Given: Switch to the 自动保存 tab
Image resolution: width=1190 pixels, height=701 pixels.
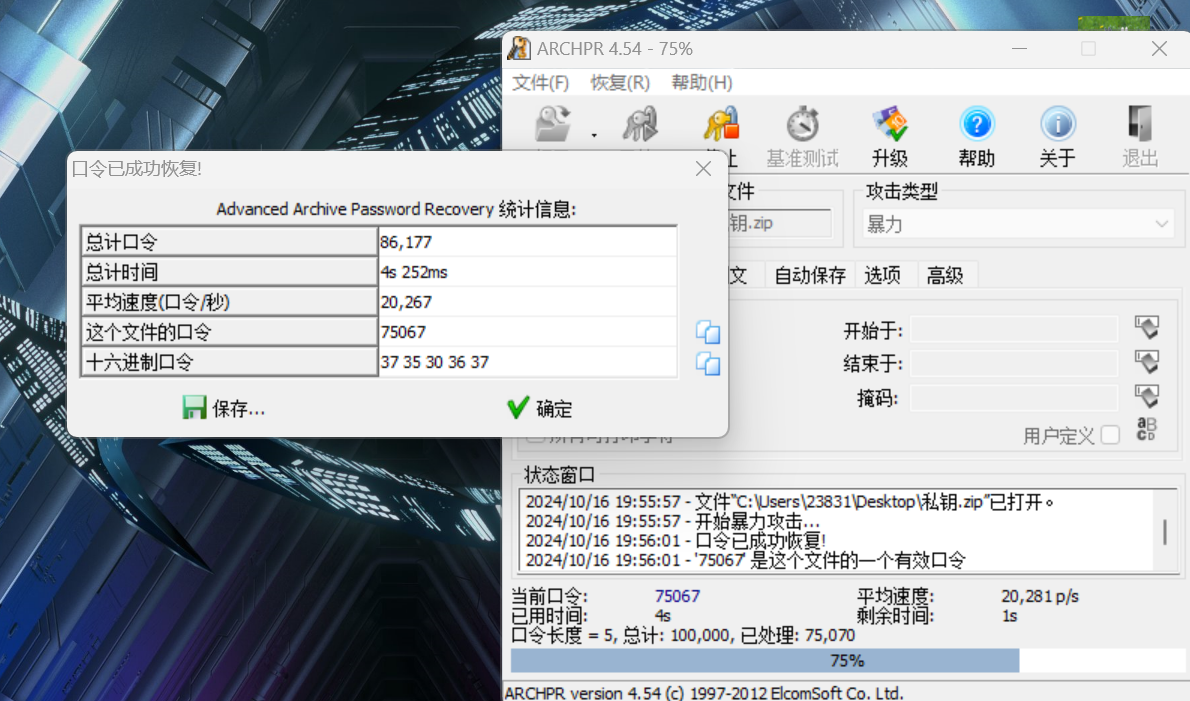Looking at the screenshot, I should click(810, 275).
